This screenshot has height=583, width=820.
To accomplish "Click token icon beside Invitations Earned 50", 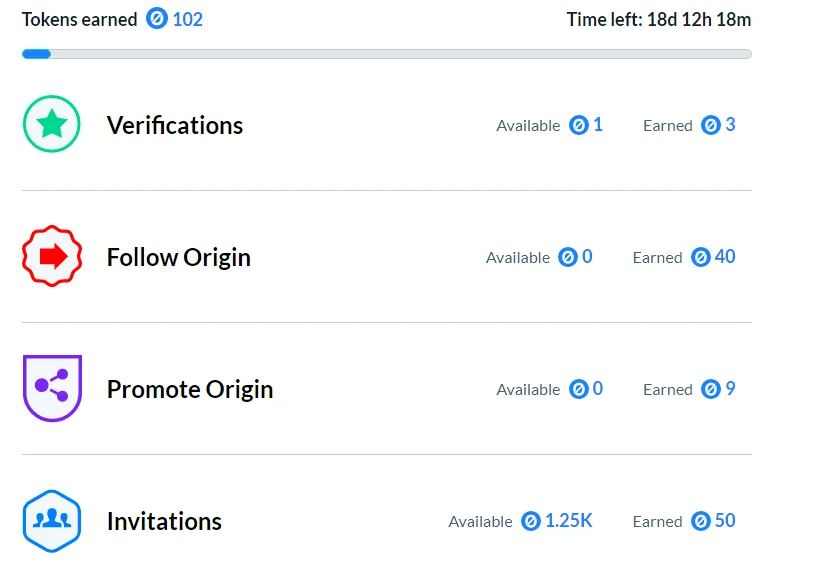I will [x=700, y=521].
